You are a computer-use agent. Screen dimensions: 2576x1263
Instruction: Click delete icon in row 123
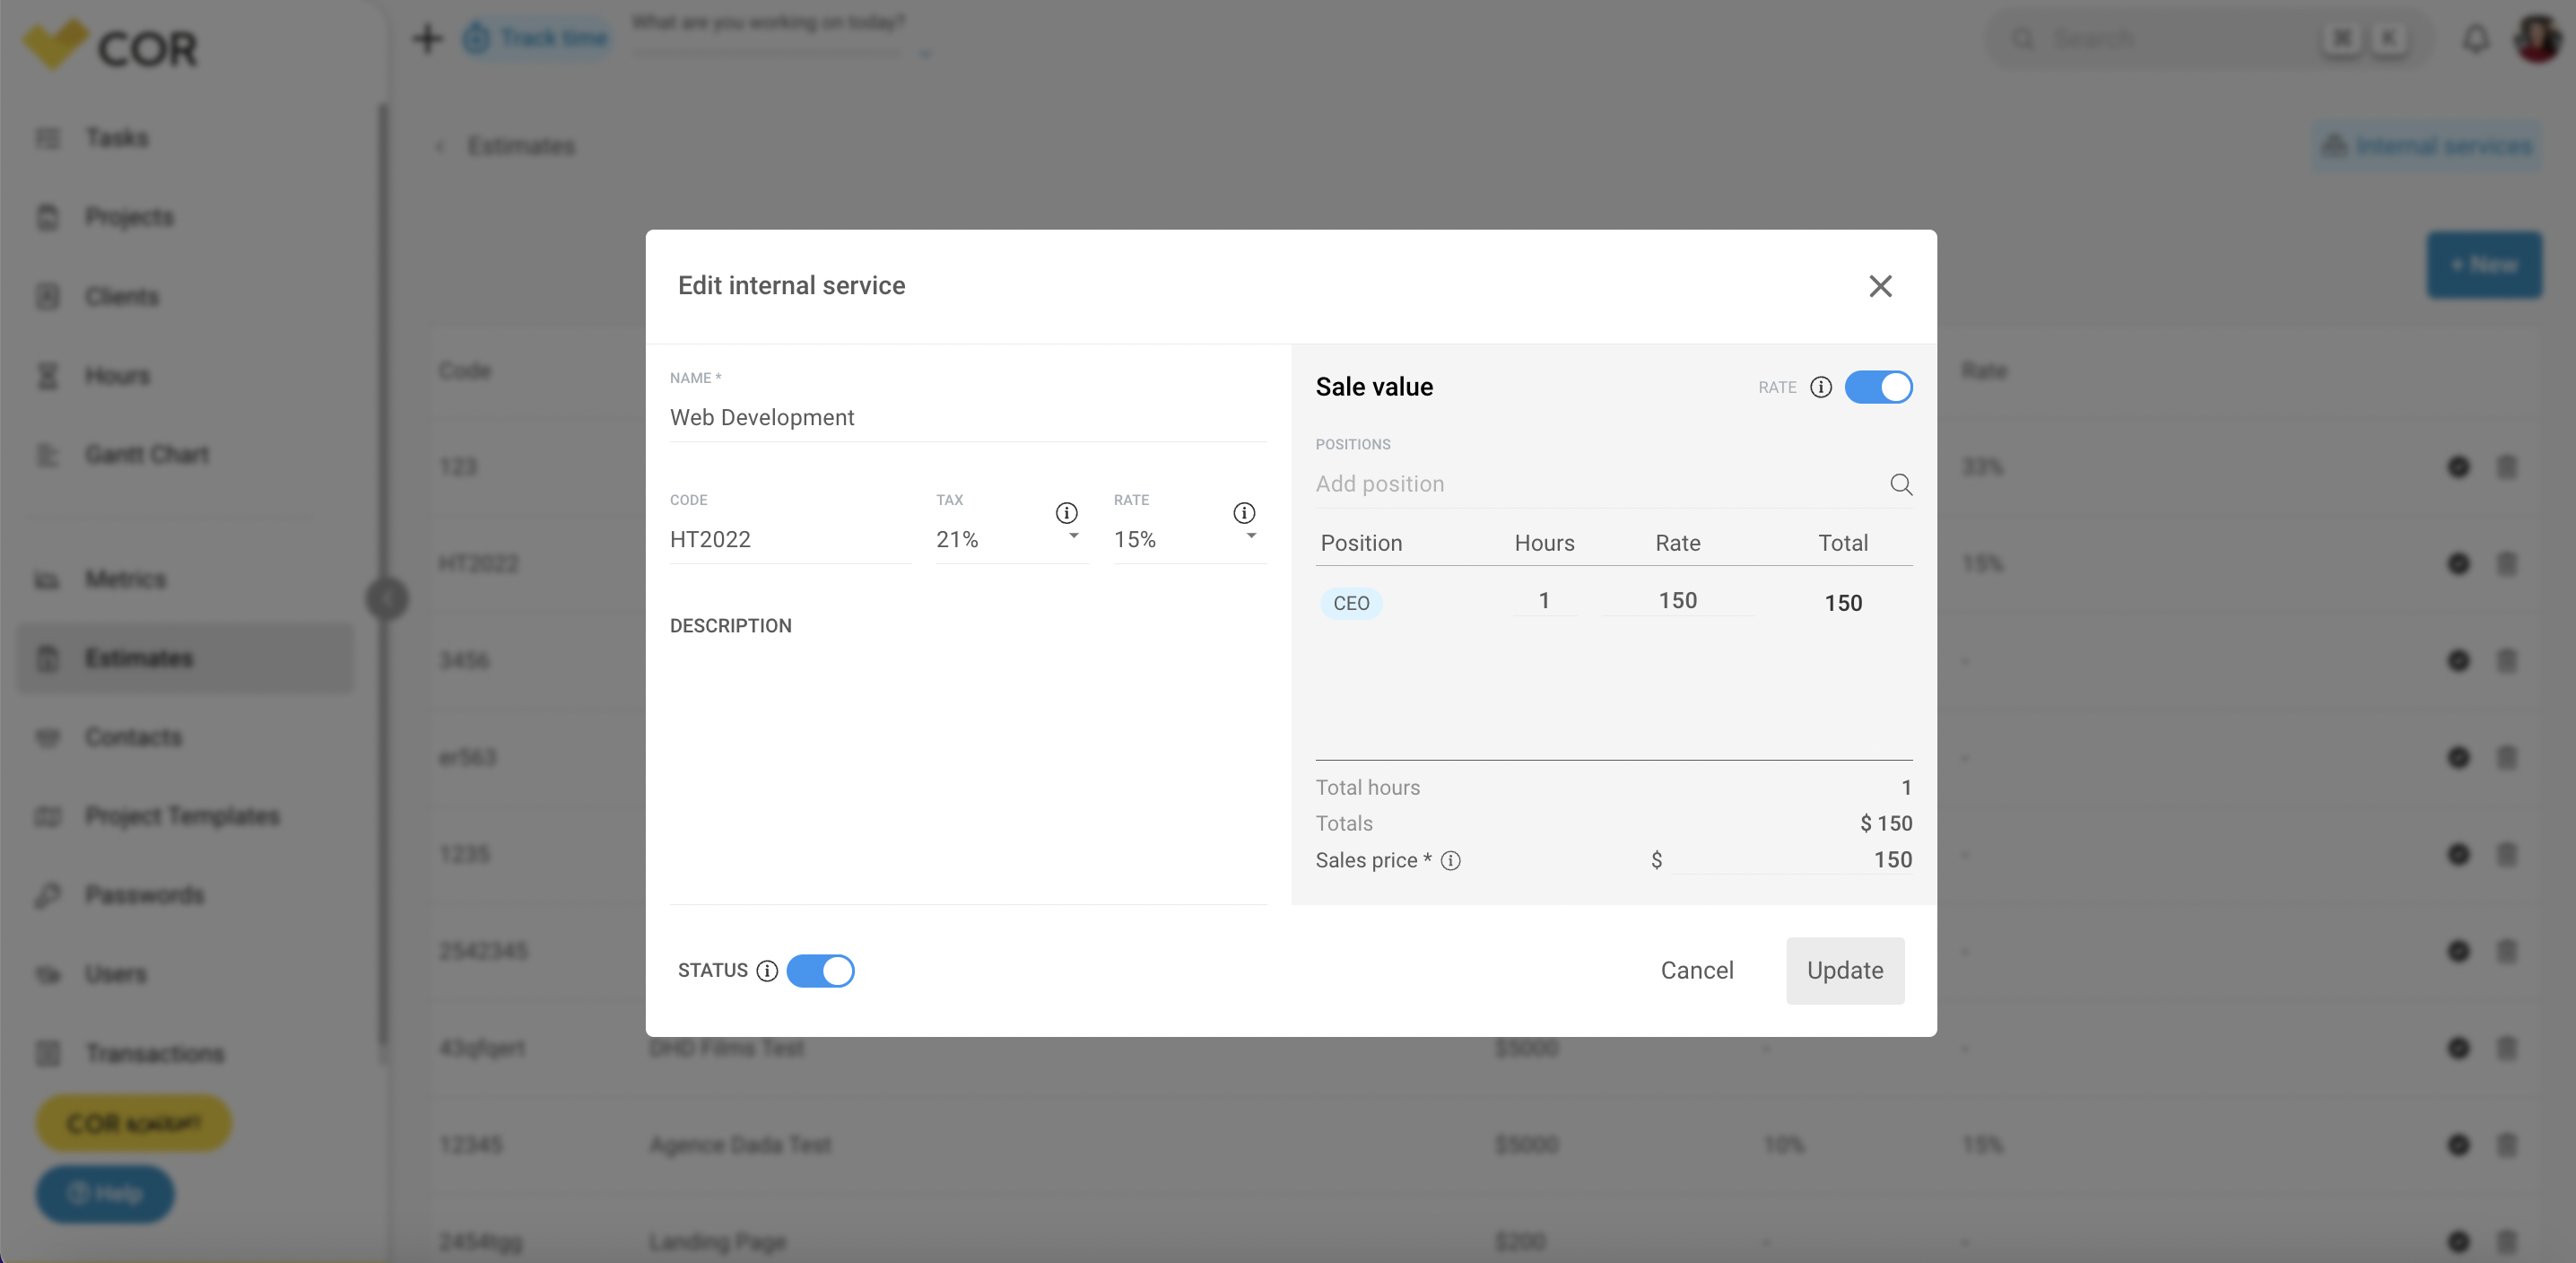pyautogui.click(x=2506, y=467)
